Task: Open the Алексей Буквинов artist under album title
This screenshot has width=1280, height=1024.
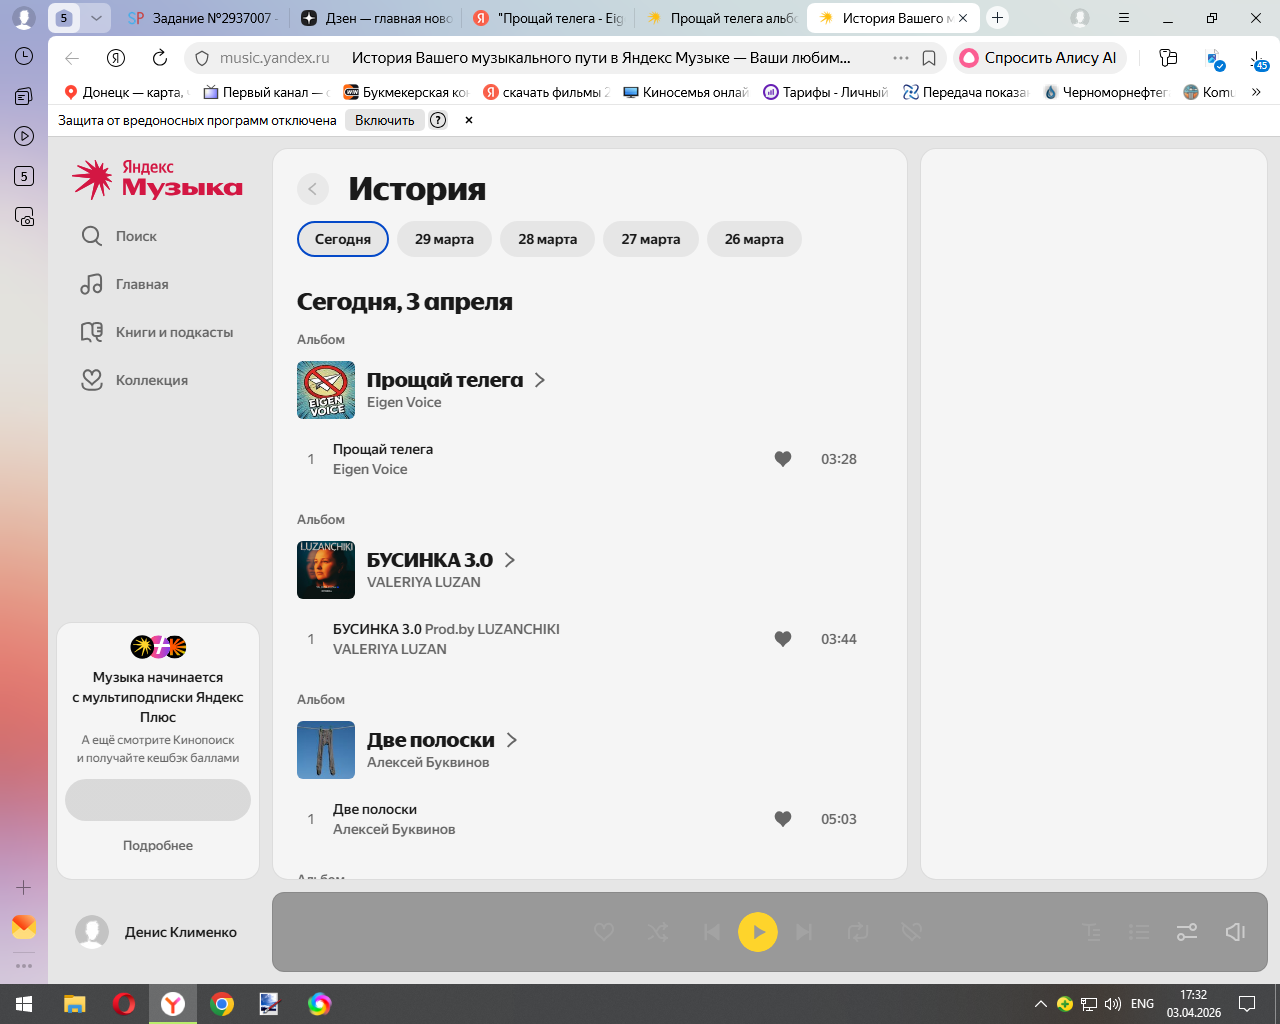Action: click(x=428, y=762)
